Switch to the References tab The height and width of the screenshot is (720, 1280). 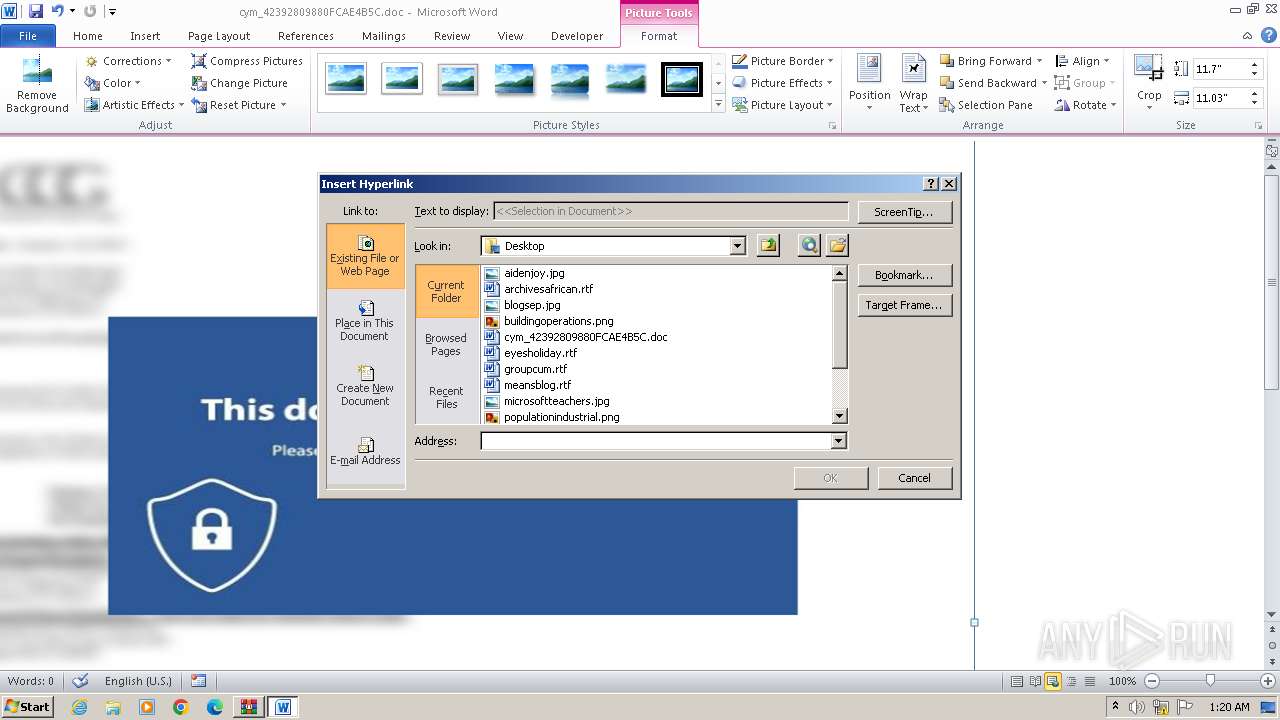[x=306, y=36]
